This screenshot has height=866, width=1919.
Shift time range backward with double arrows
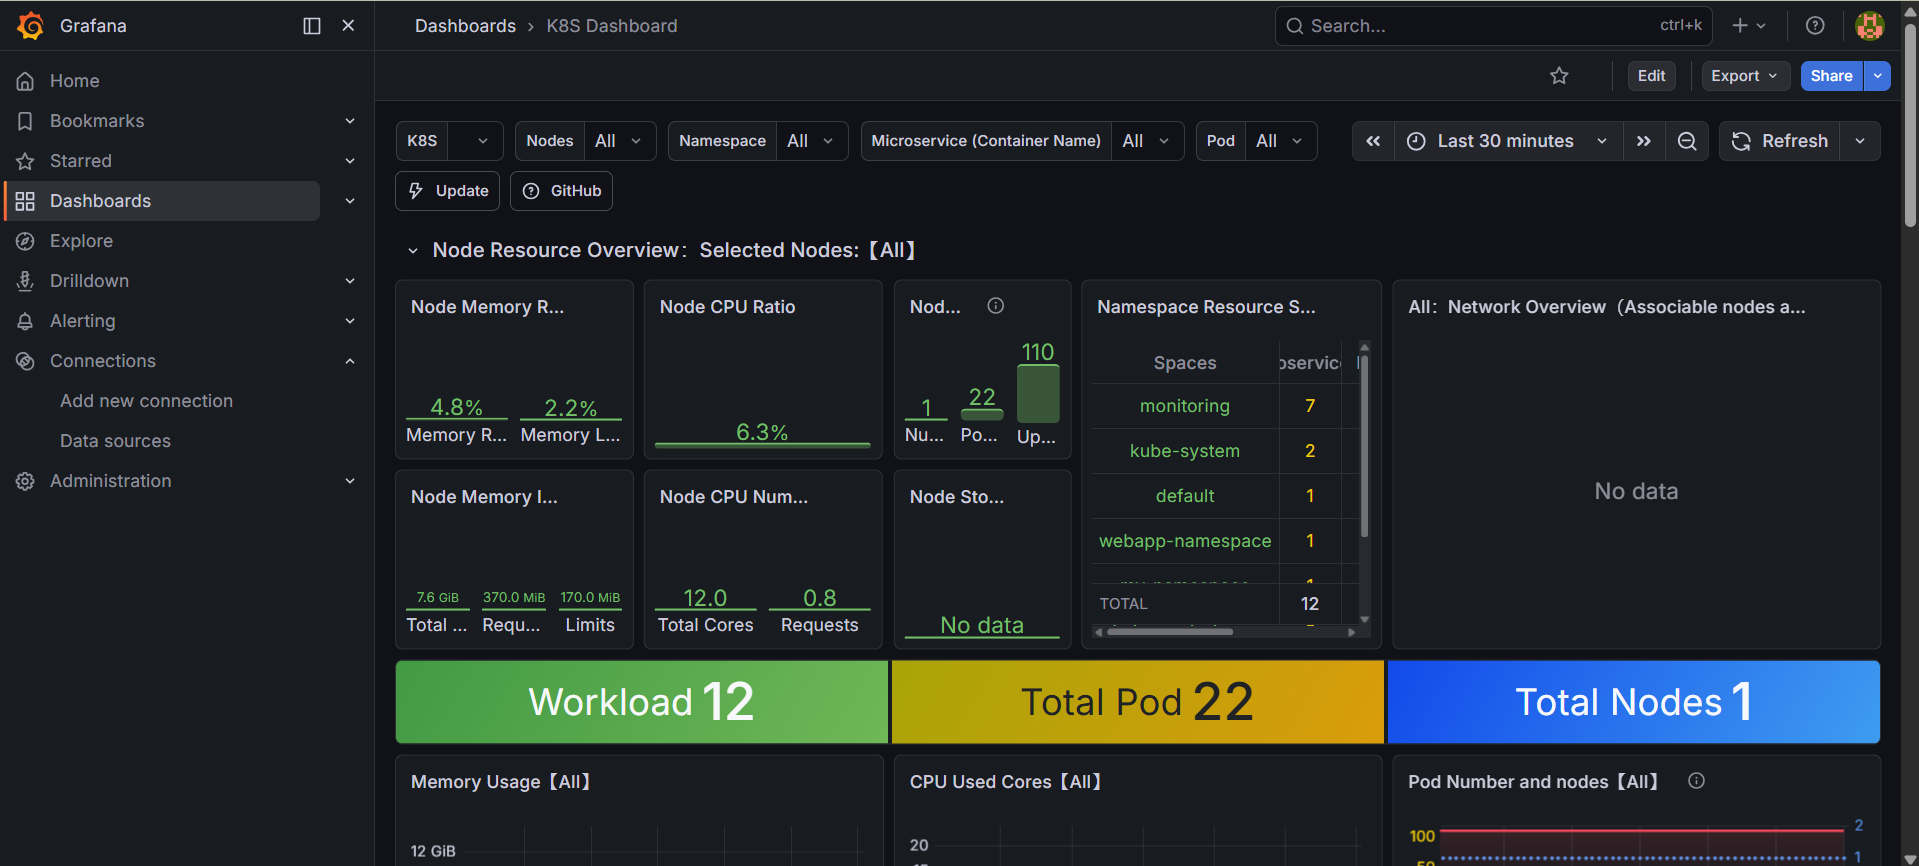click(1373, 141)
